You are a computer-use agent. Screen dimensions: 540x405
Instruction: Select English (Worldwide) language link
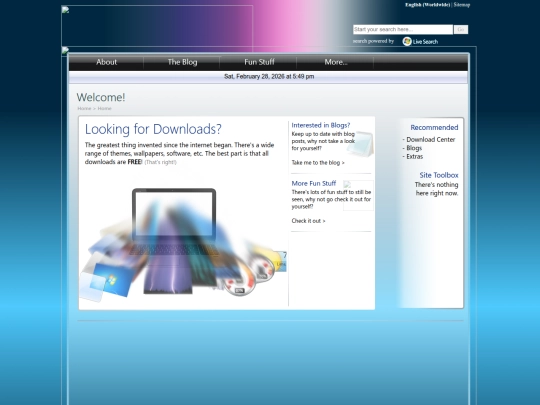click(x=427, y=5)
